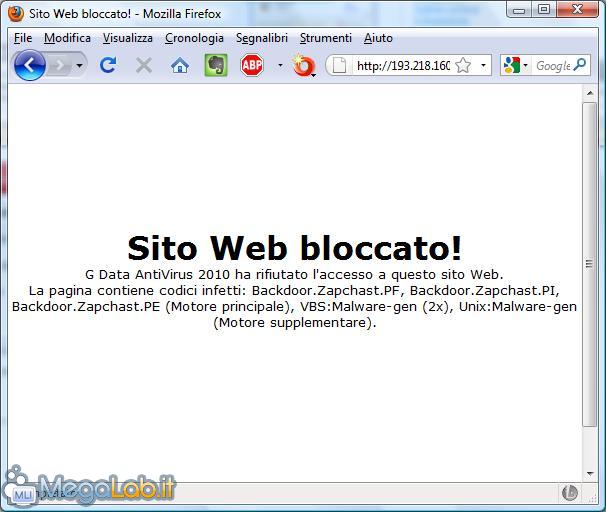Go back with the blue Back arrow
Viewport: 606px width, 512px height.
pos(30,65)
